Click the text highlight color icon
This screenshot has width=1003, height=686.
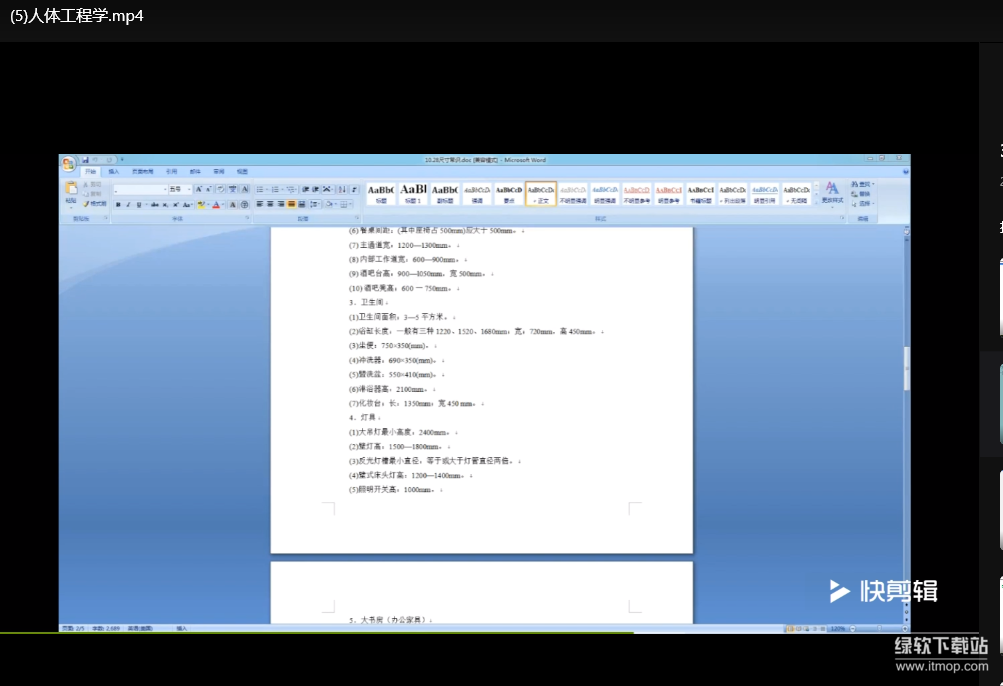point(201,204)
